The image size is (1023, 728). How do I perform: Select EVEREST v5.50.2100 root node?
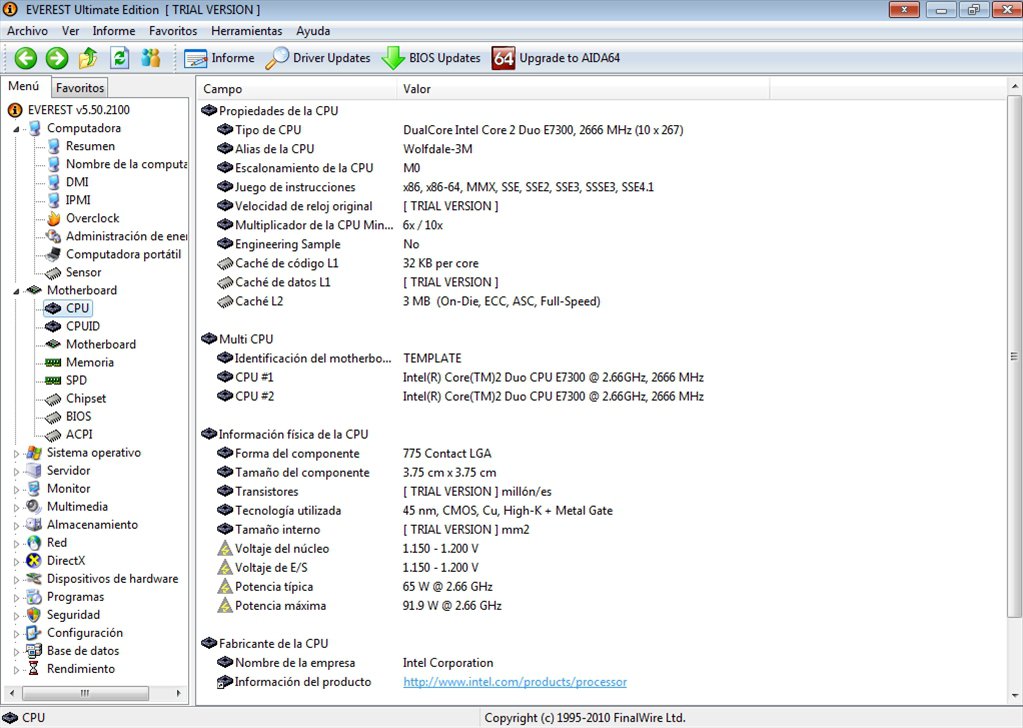[x=78, y=110]
